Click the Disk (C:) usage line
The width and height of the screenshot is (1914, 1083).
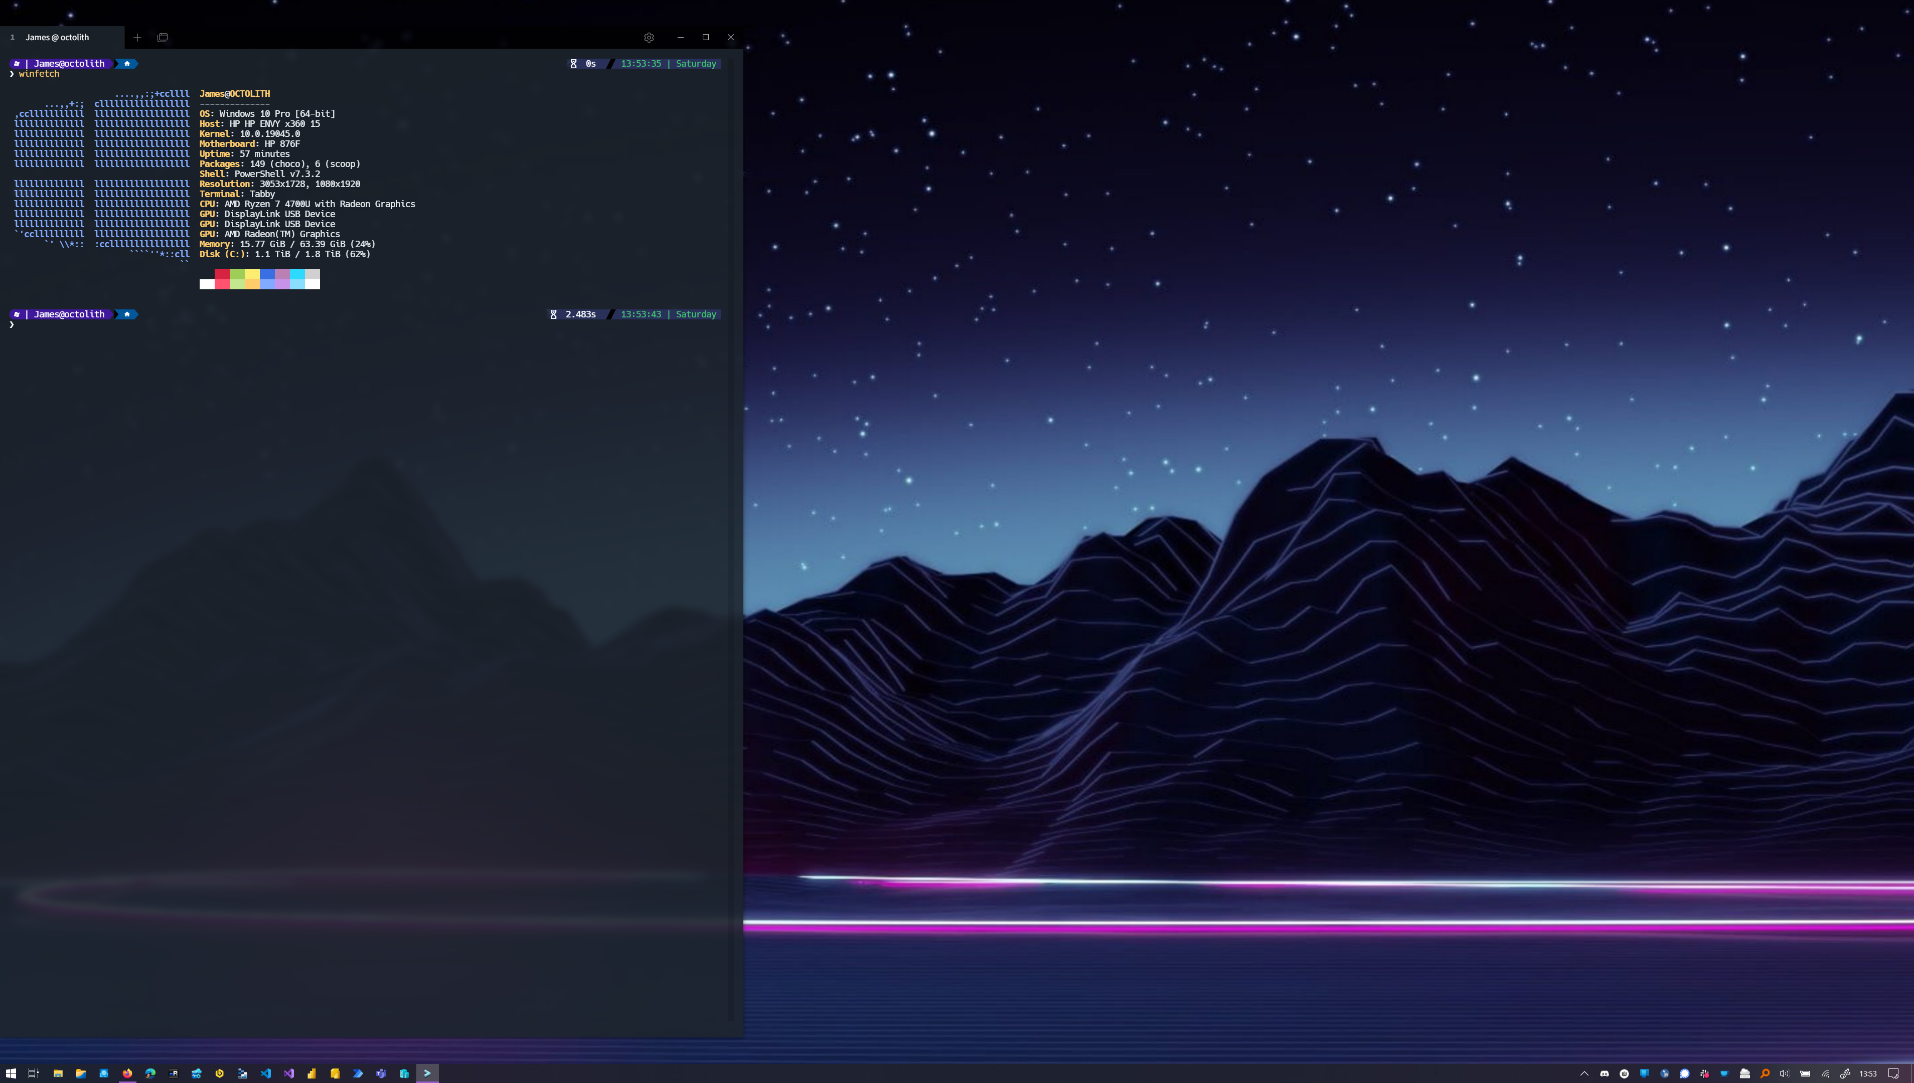click(285, 254)
